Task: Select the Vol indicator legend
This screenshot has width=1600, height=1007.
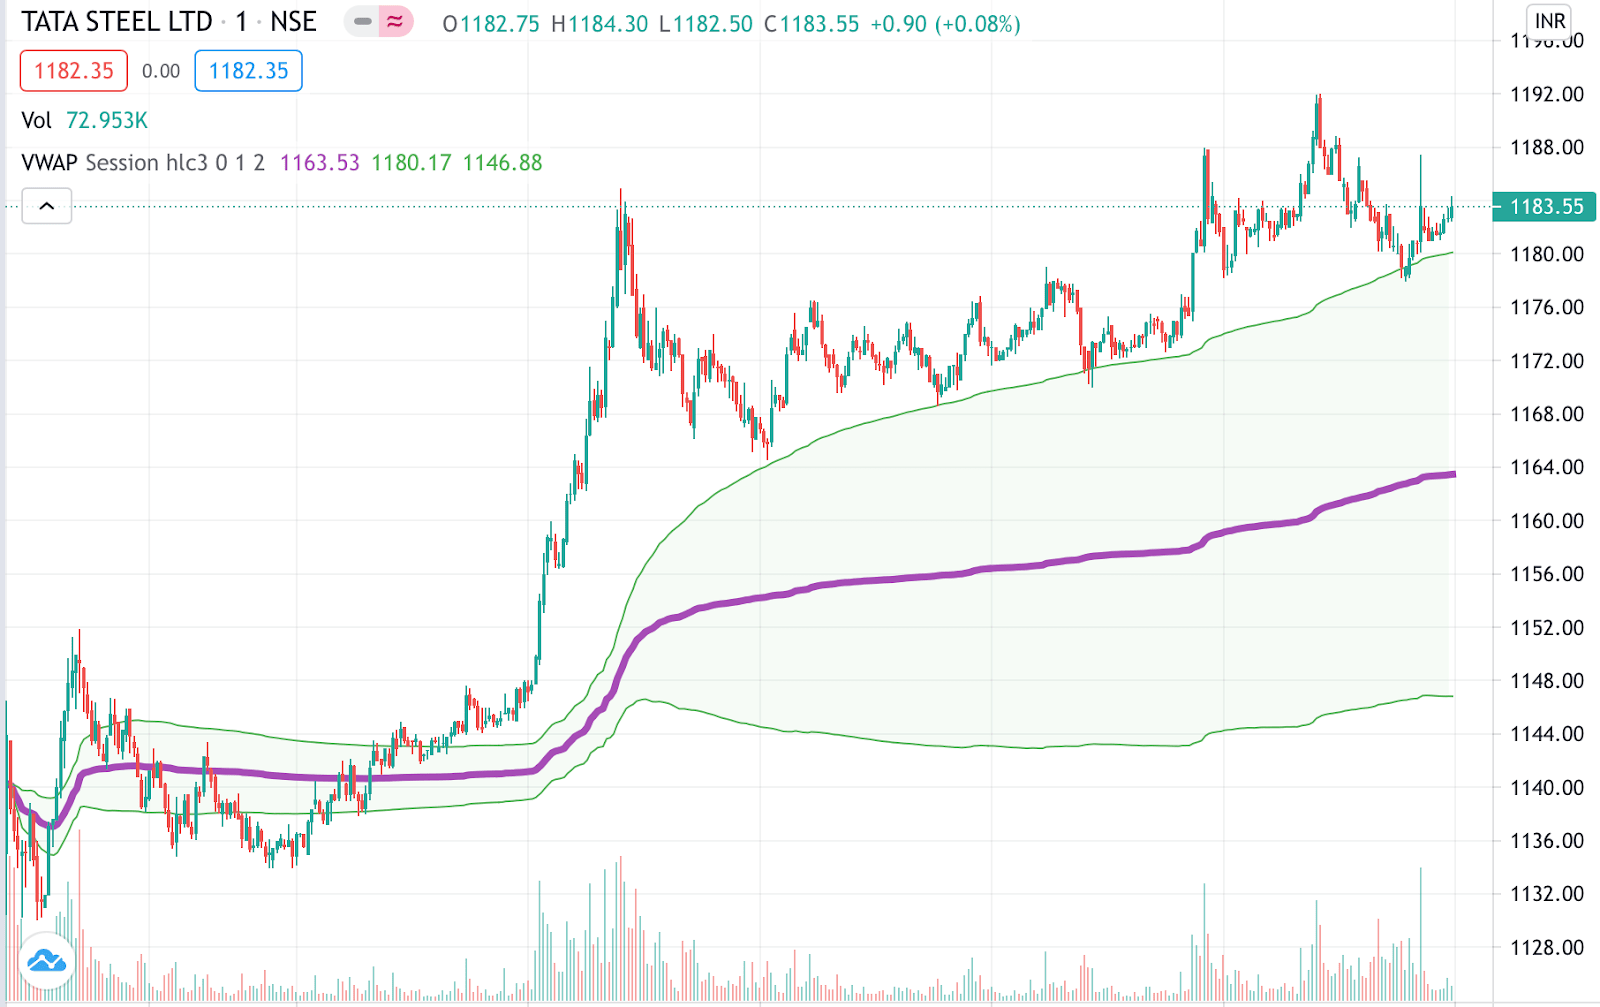Action: click(37, 120)
